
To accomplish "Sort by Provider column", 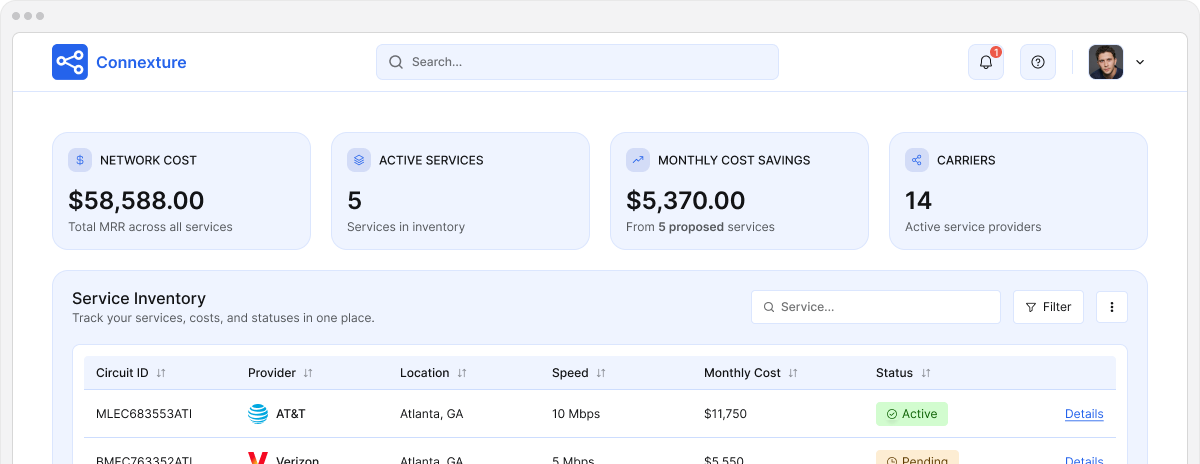I will pos(308,373).
